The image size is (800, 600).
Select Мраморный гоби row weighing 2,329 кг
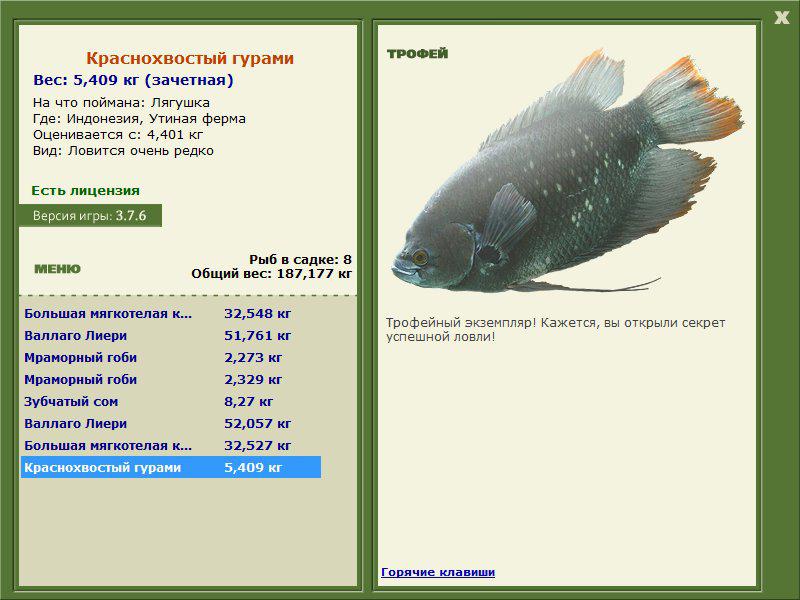pyautogui.click(x=171, y=379)
